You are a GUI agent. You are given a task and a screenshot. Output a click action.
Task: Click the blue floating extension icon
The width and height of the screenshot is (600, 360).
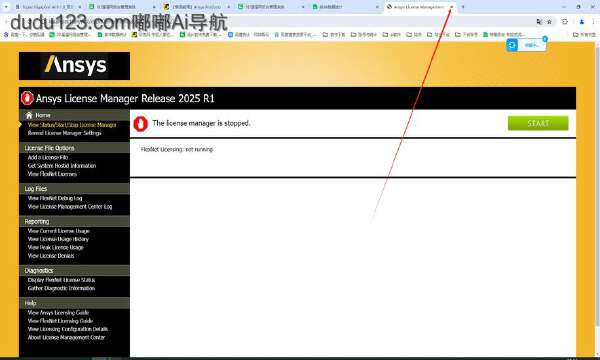(512, 45)
